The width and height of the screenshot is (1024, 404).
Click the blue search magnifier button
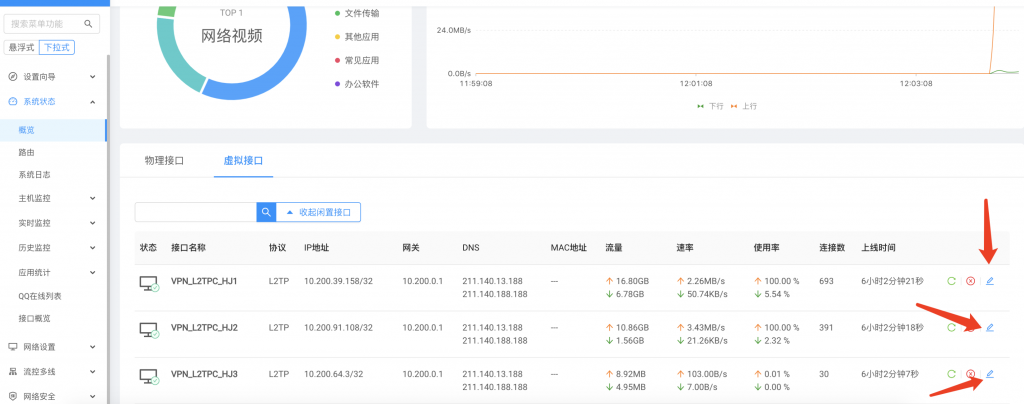266,212
